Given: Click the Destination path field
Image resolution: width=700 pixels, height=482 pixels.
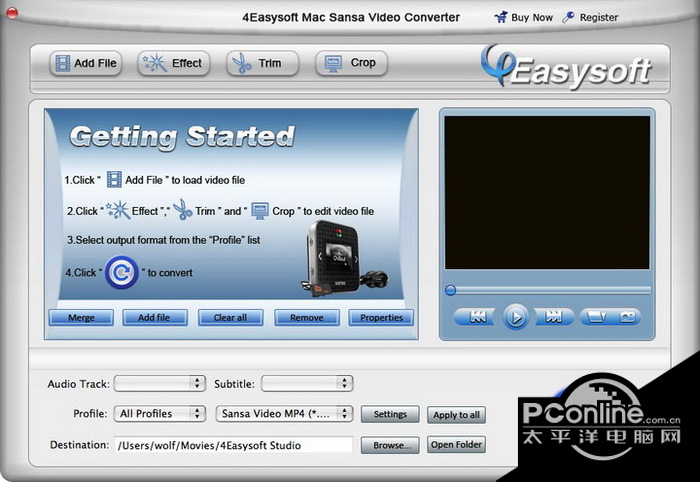Looking at the screenshot, I should 233,445.
